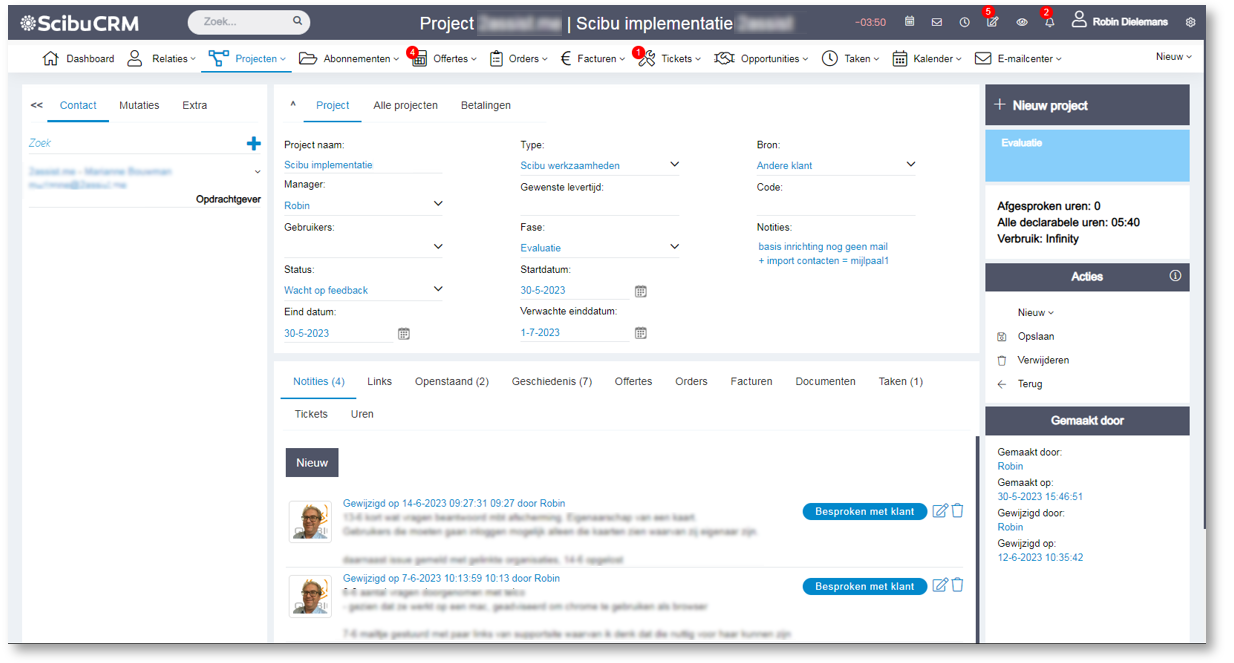
Task: Click the info icon in the Acties header
Action: (1175, 276)
